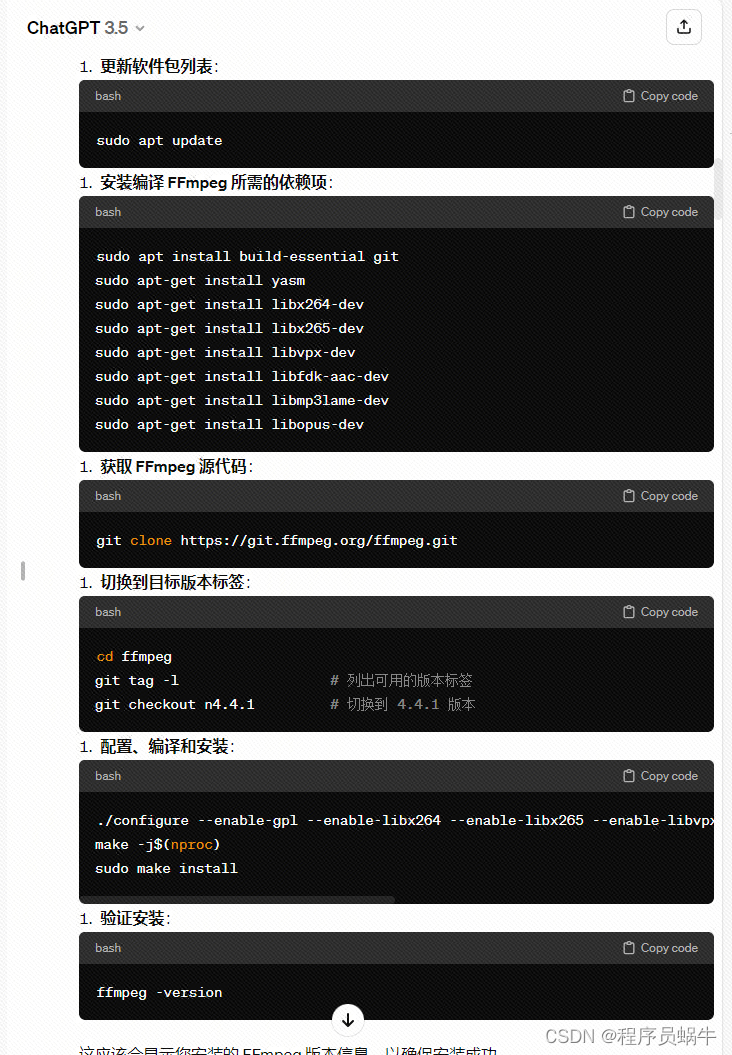This screenshot has width=732, height=1055.
Task: Click 'sudo apt install build-essential git' line
Action: (247, 256)
